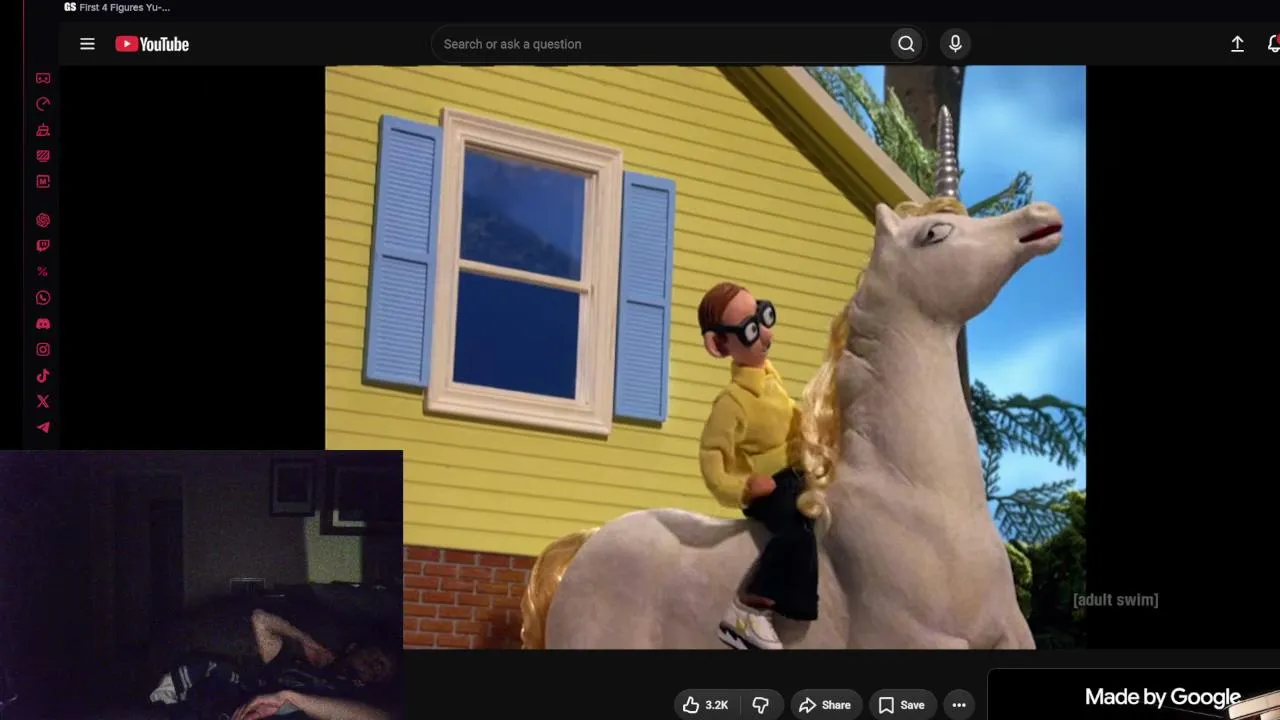The height and width of the screenshot is (720, 1280).
Task: Open GX Control speedometer icon in sidebar
Action: coord(43,104)
